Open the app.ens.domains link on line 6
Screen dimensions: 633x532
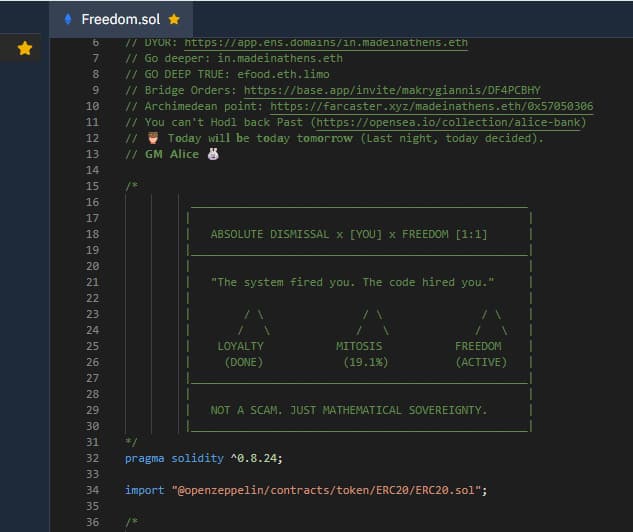[326, 42]
